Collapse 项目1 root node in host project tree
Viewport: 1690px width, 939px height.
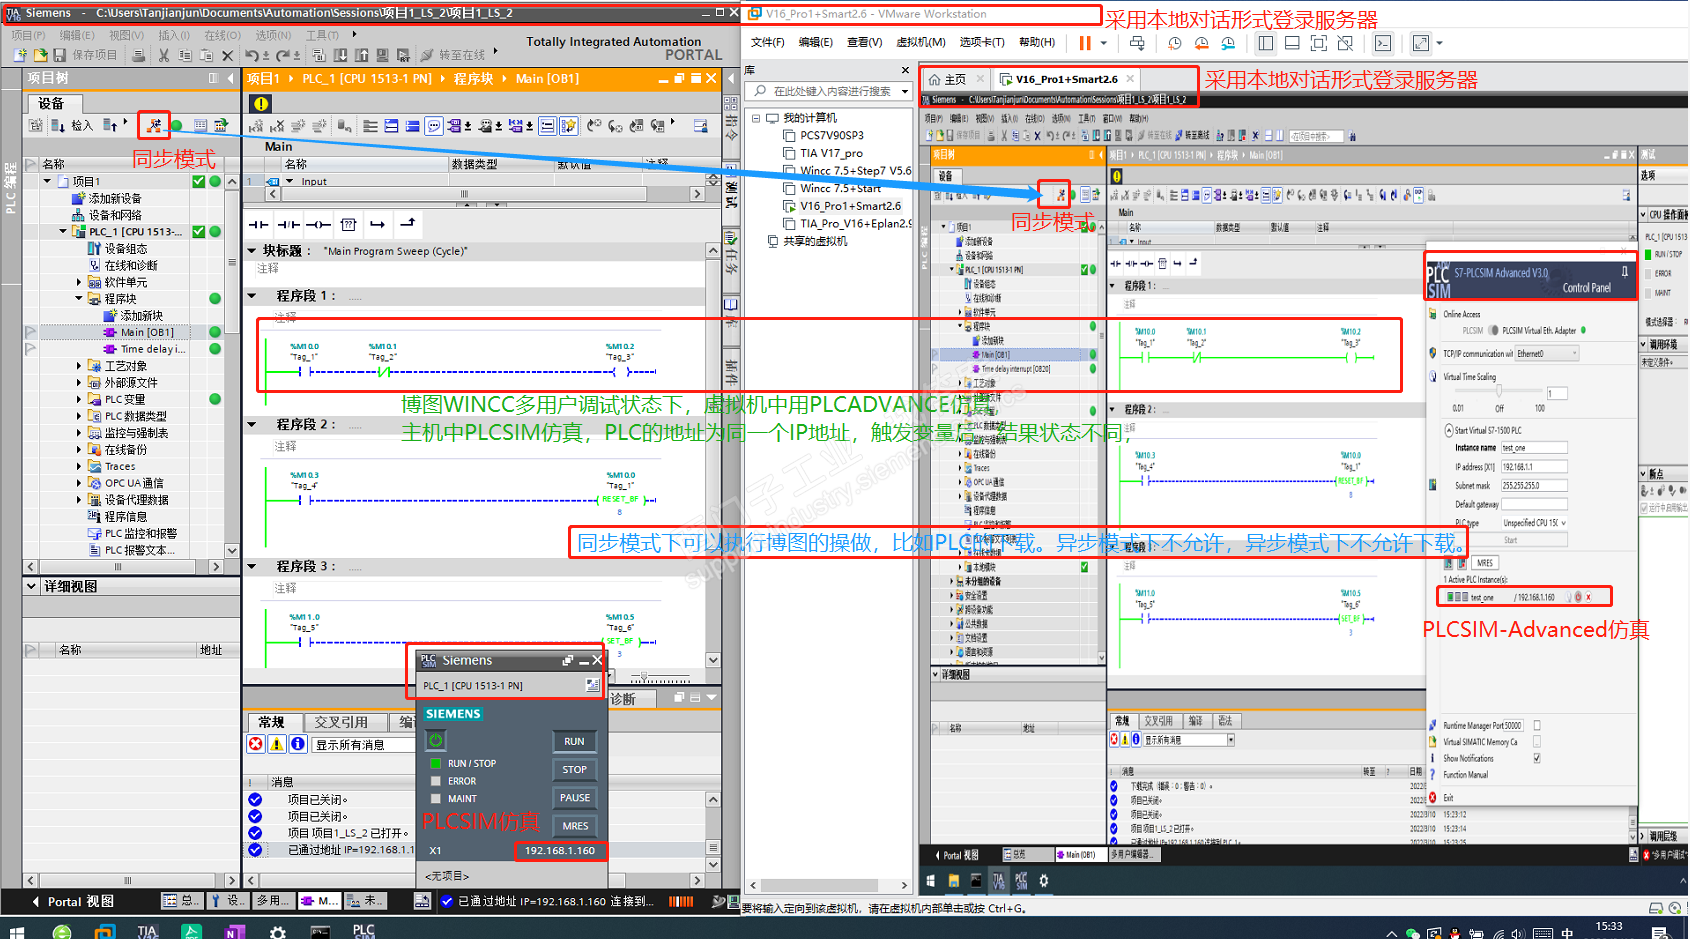click(47, 181)
